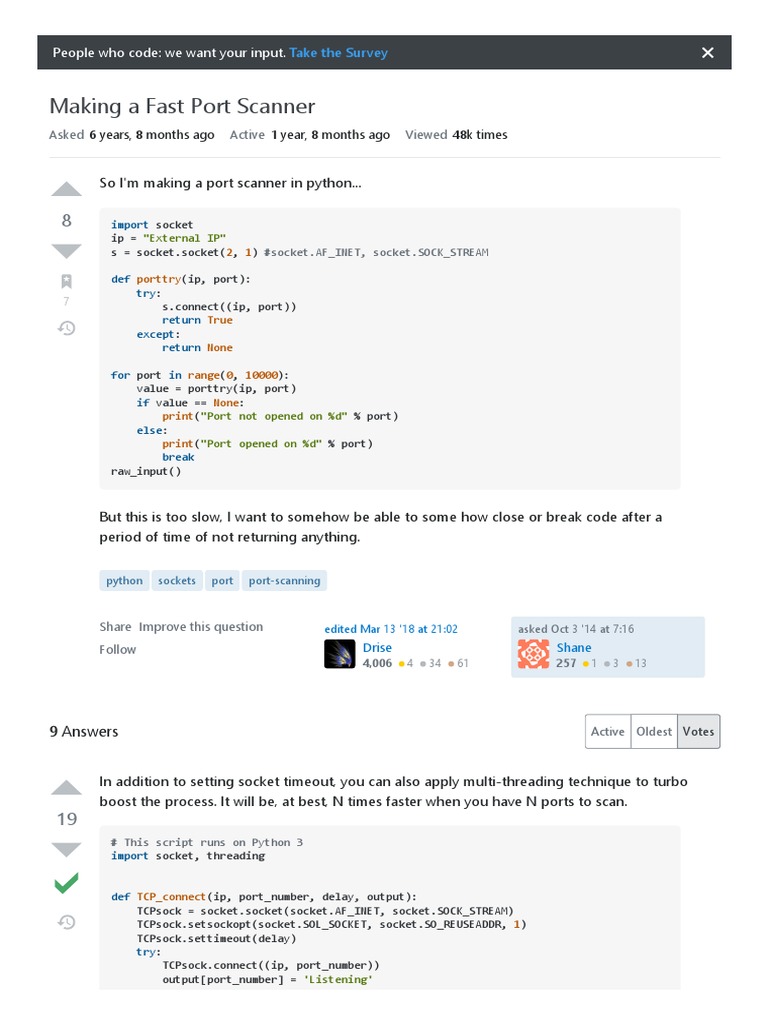The image size is (768, 1024).
Task: Sort answers by Oldest
Action: tap(654, 732)
